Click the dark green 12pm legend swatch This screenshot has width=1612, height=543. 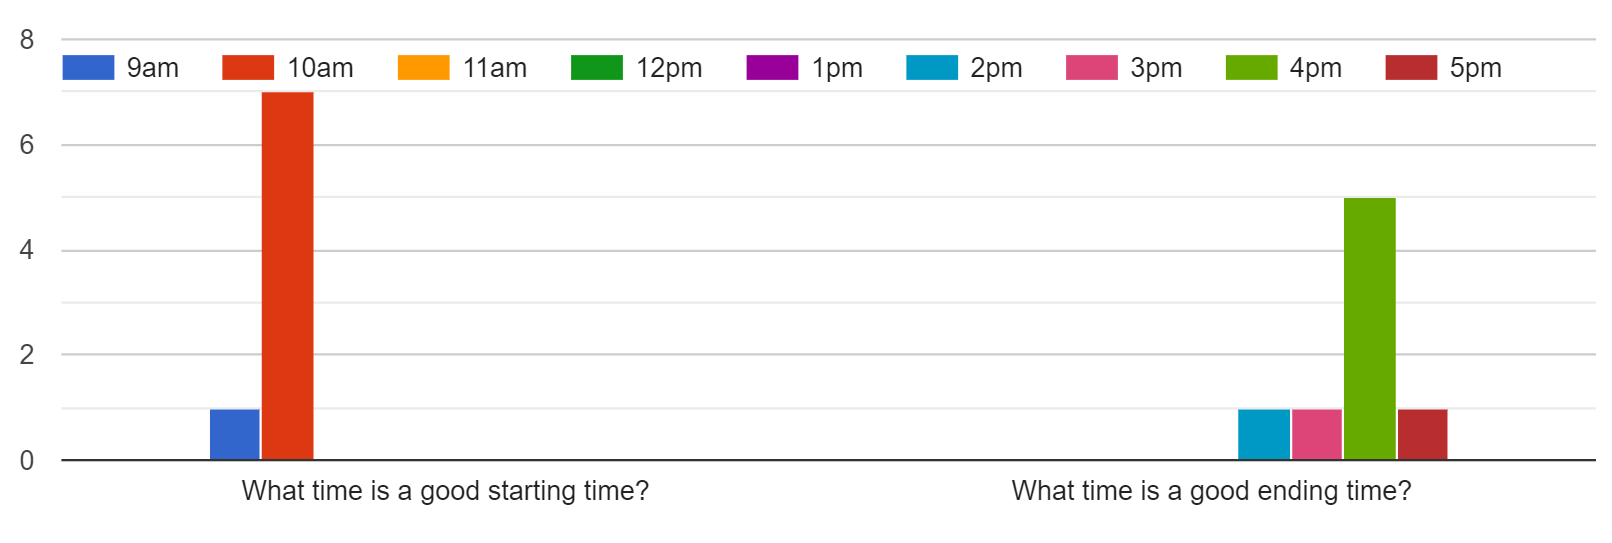click(597, 67)
